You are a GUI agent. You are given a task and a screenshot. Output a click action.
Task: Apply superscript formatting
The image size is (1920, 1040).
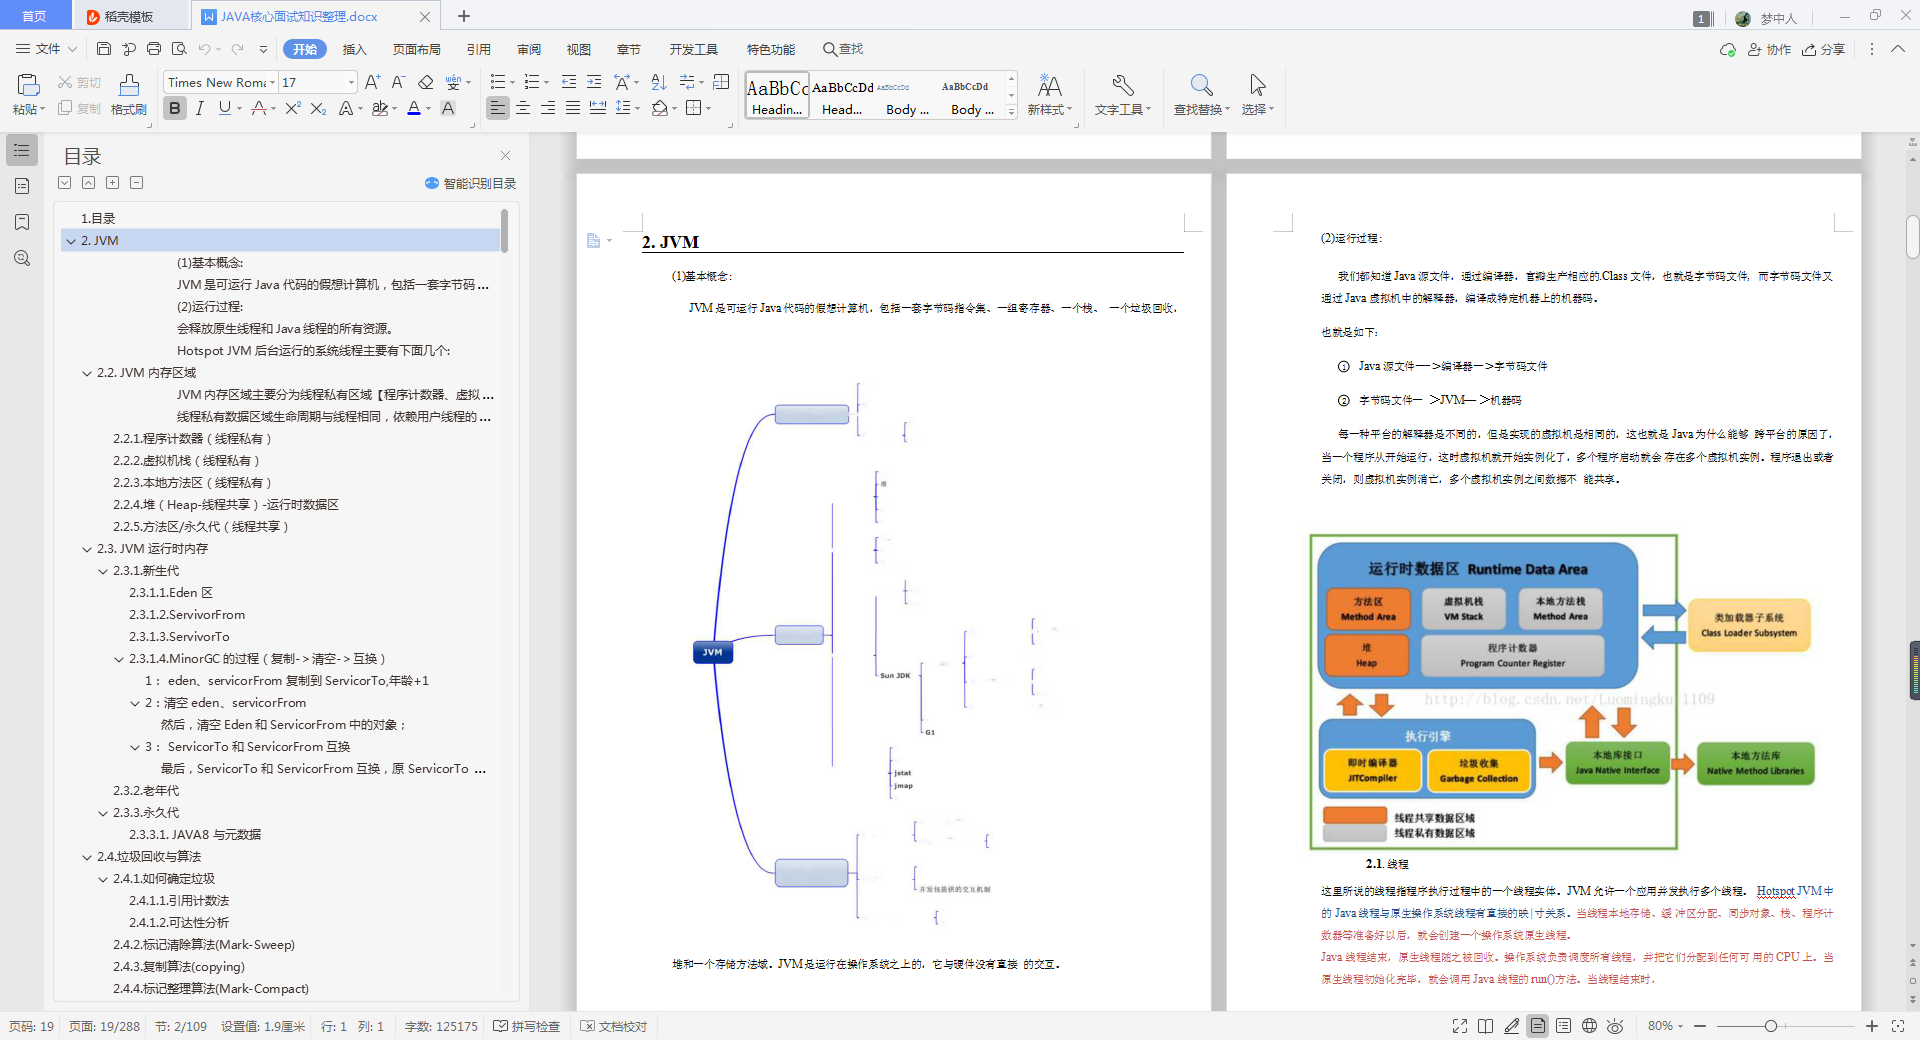tap(293, 108)
